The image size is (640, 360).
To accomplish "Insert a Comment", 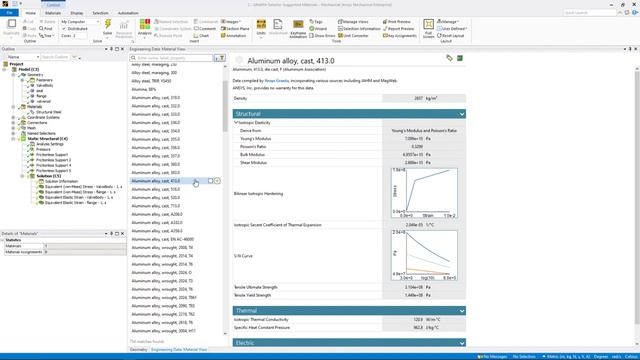I will [x=204, y=29].
